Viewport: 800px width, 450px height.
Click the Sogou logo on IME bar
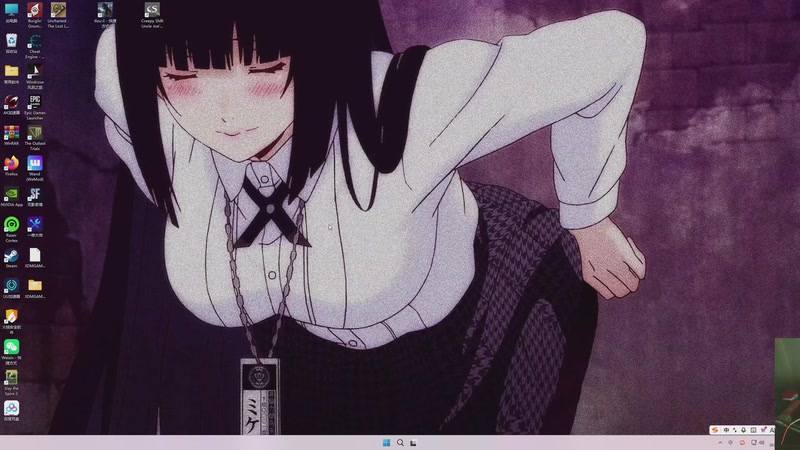coord(715,430)
